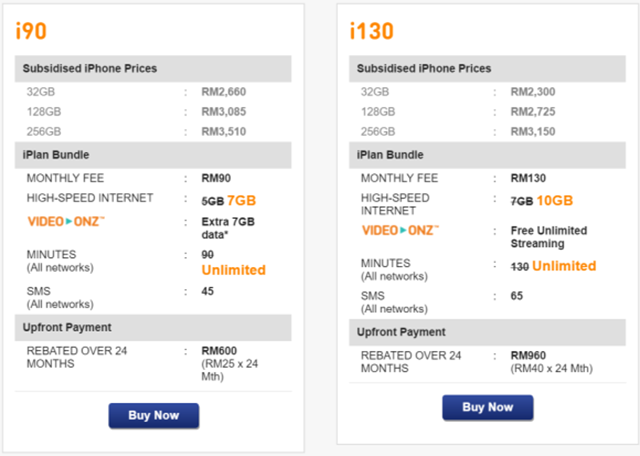This screenshot has height=456, width=640.
Task: Click the Video-Onz logo in i130 plan
Action: (400, 230)
